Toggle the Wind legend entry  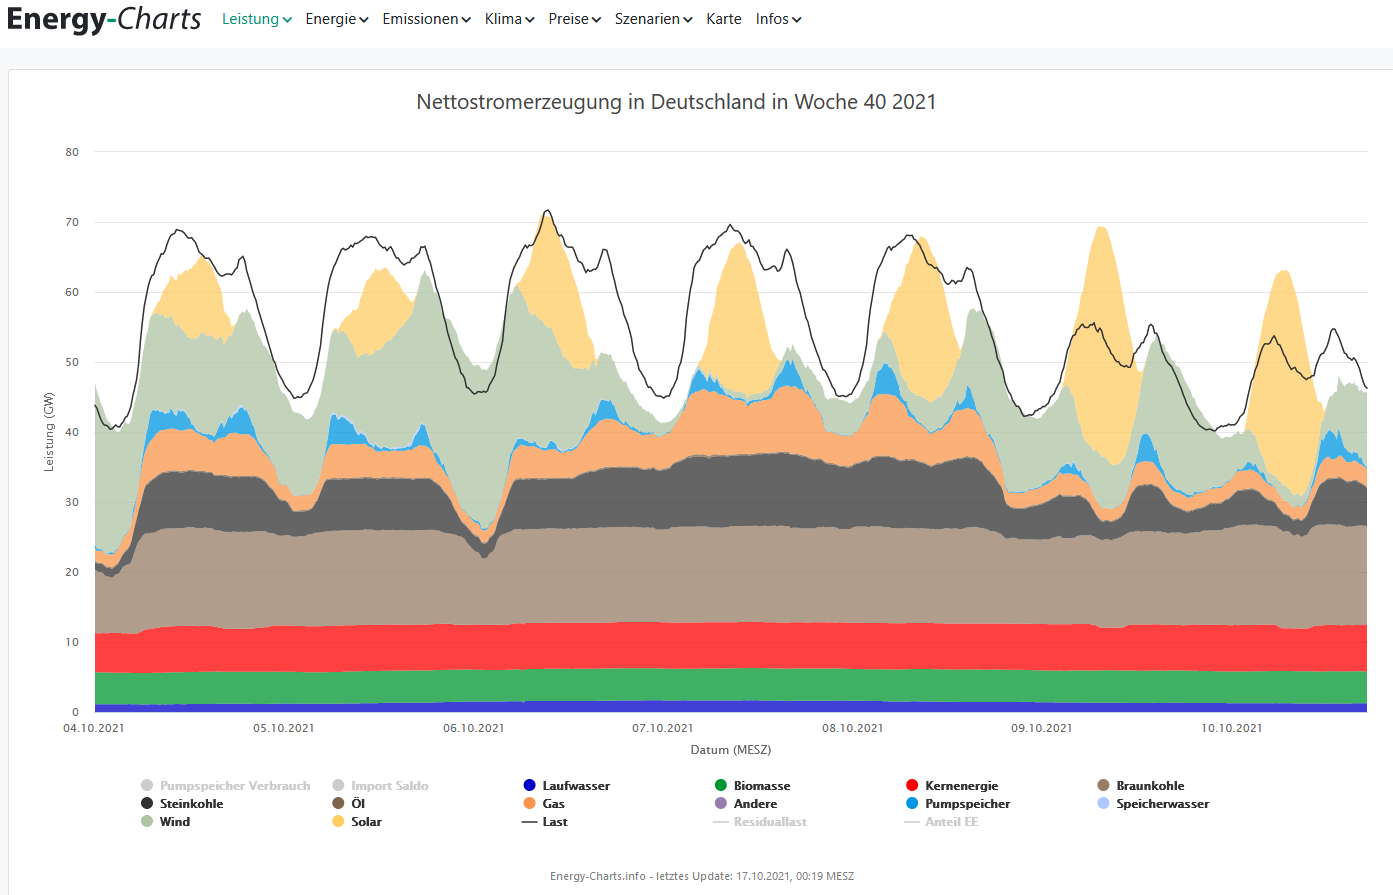[165, 822]
